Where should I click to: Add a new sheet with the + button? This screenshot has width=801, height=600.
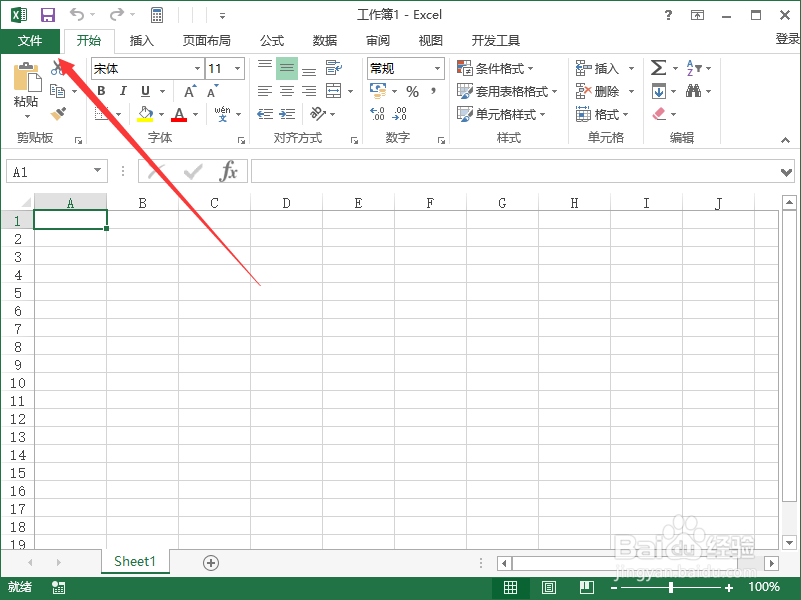[x=210, y=562]
